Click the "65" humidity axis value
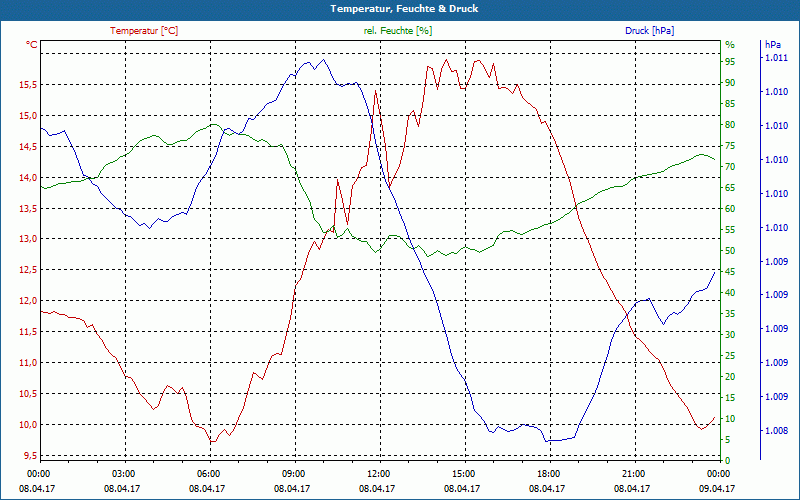This screenshot has width=800, height=500. pos(730,188)
